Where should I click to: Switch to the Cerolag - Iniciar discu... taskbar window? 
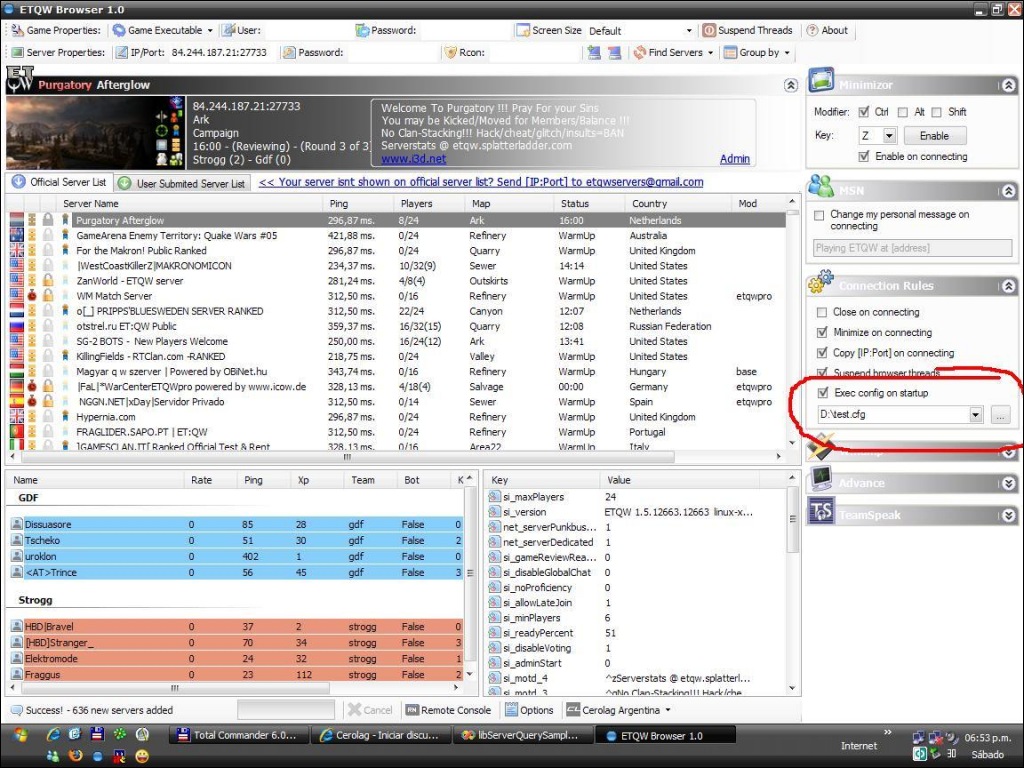point(380,735)
